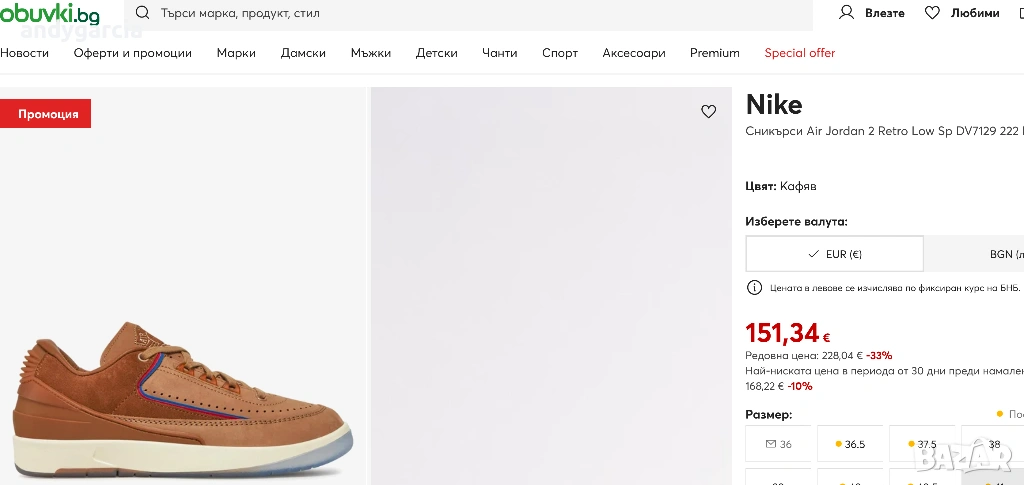Viewport: 1024px width, 485px height.
Task: Expand the Марки menu
Action: [x=236, y=53]
